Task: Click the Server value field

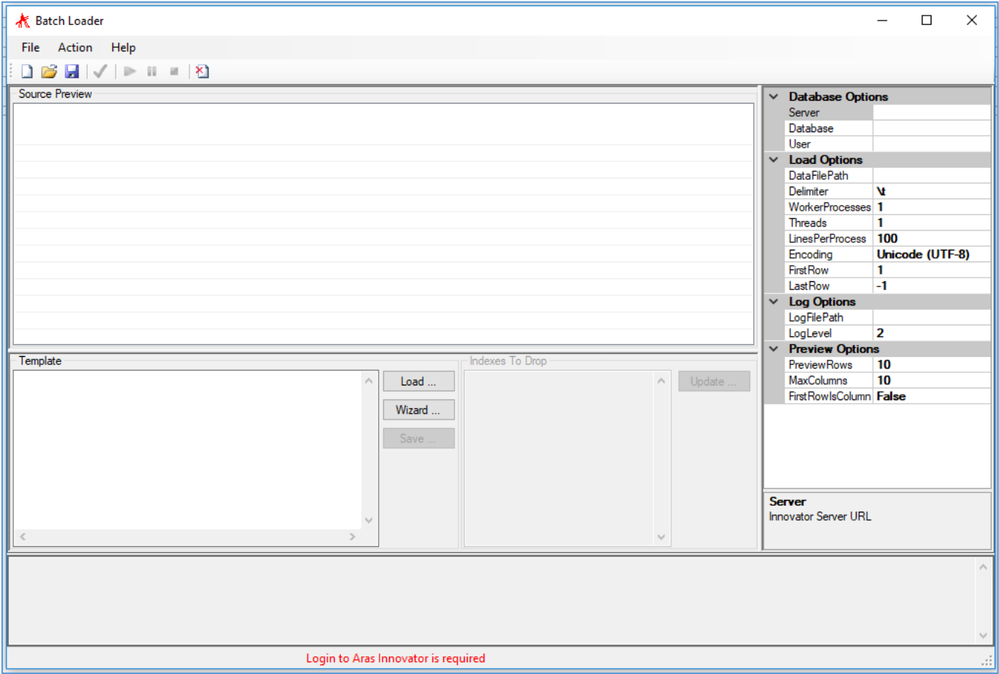Action: [931, 113]
